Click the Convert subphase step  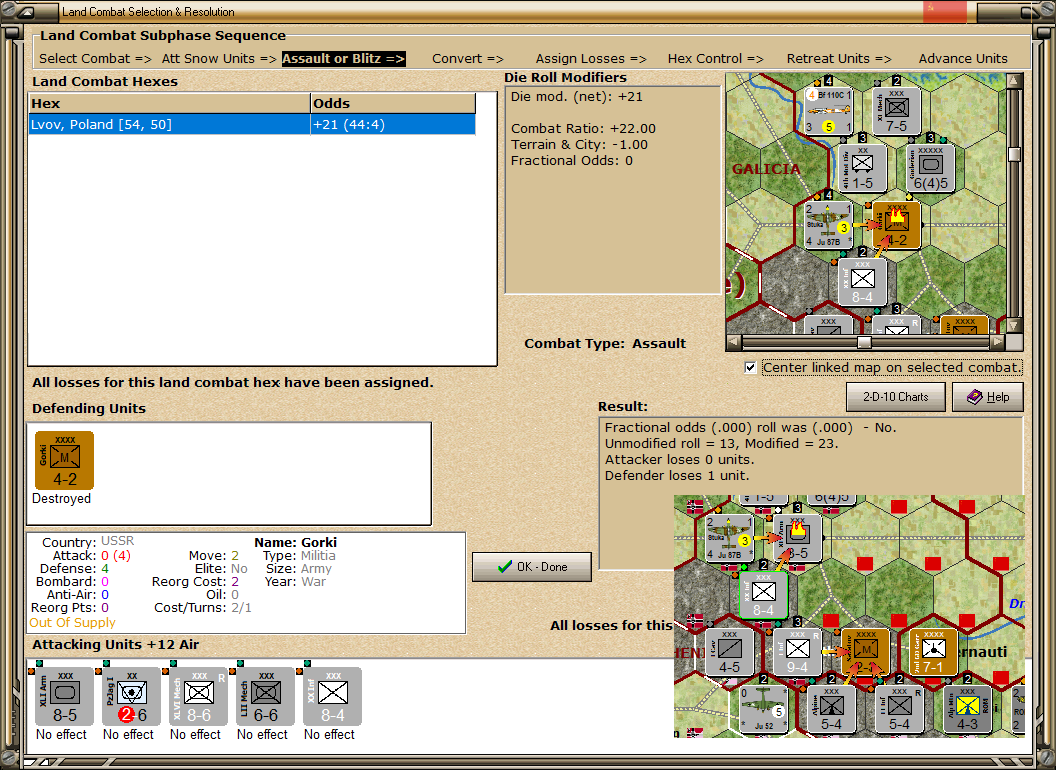point(467,59)
